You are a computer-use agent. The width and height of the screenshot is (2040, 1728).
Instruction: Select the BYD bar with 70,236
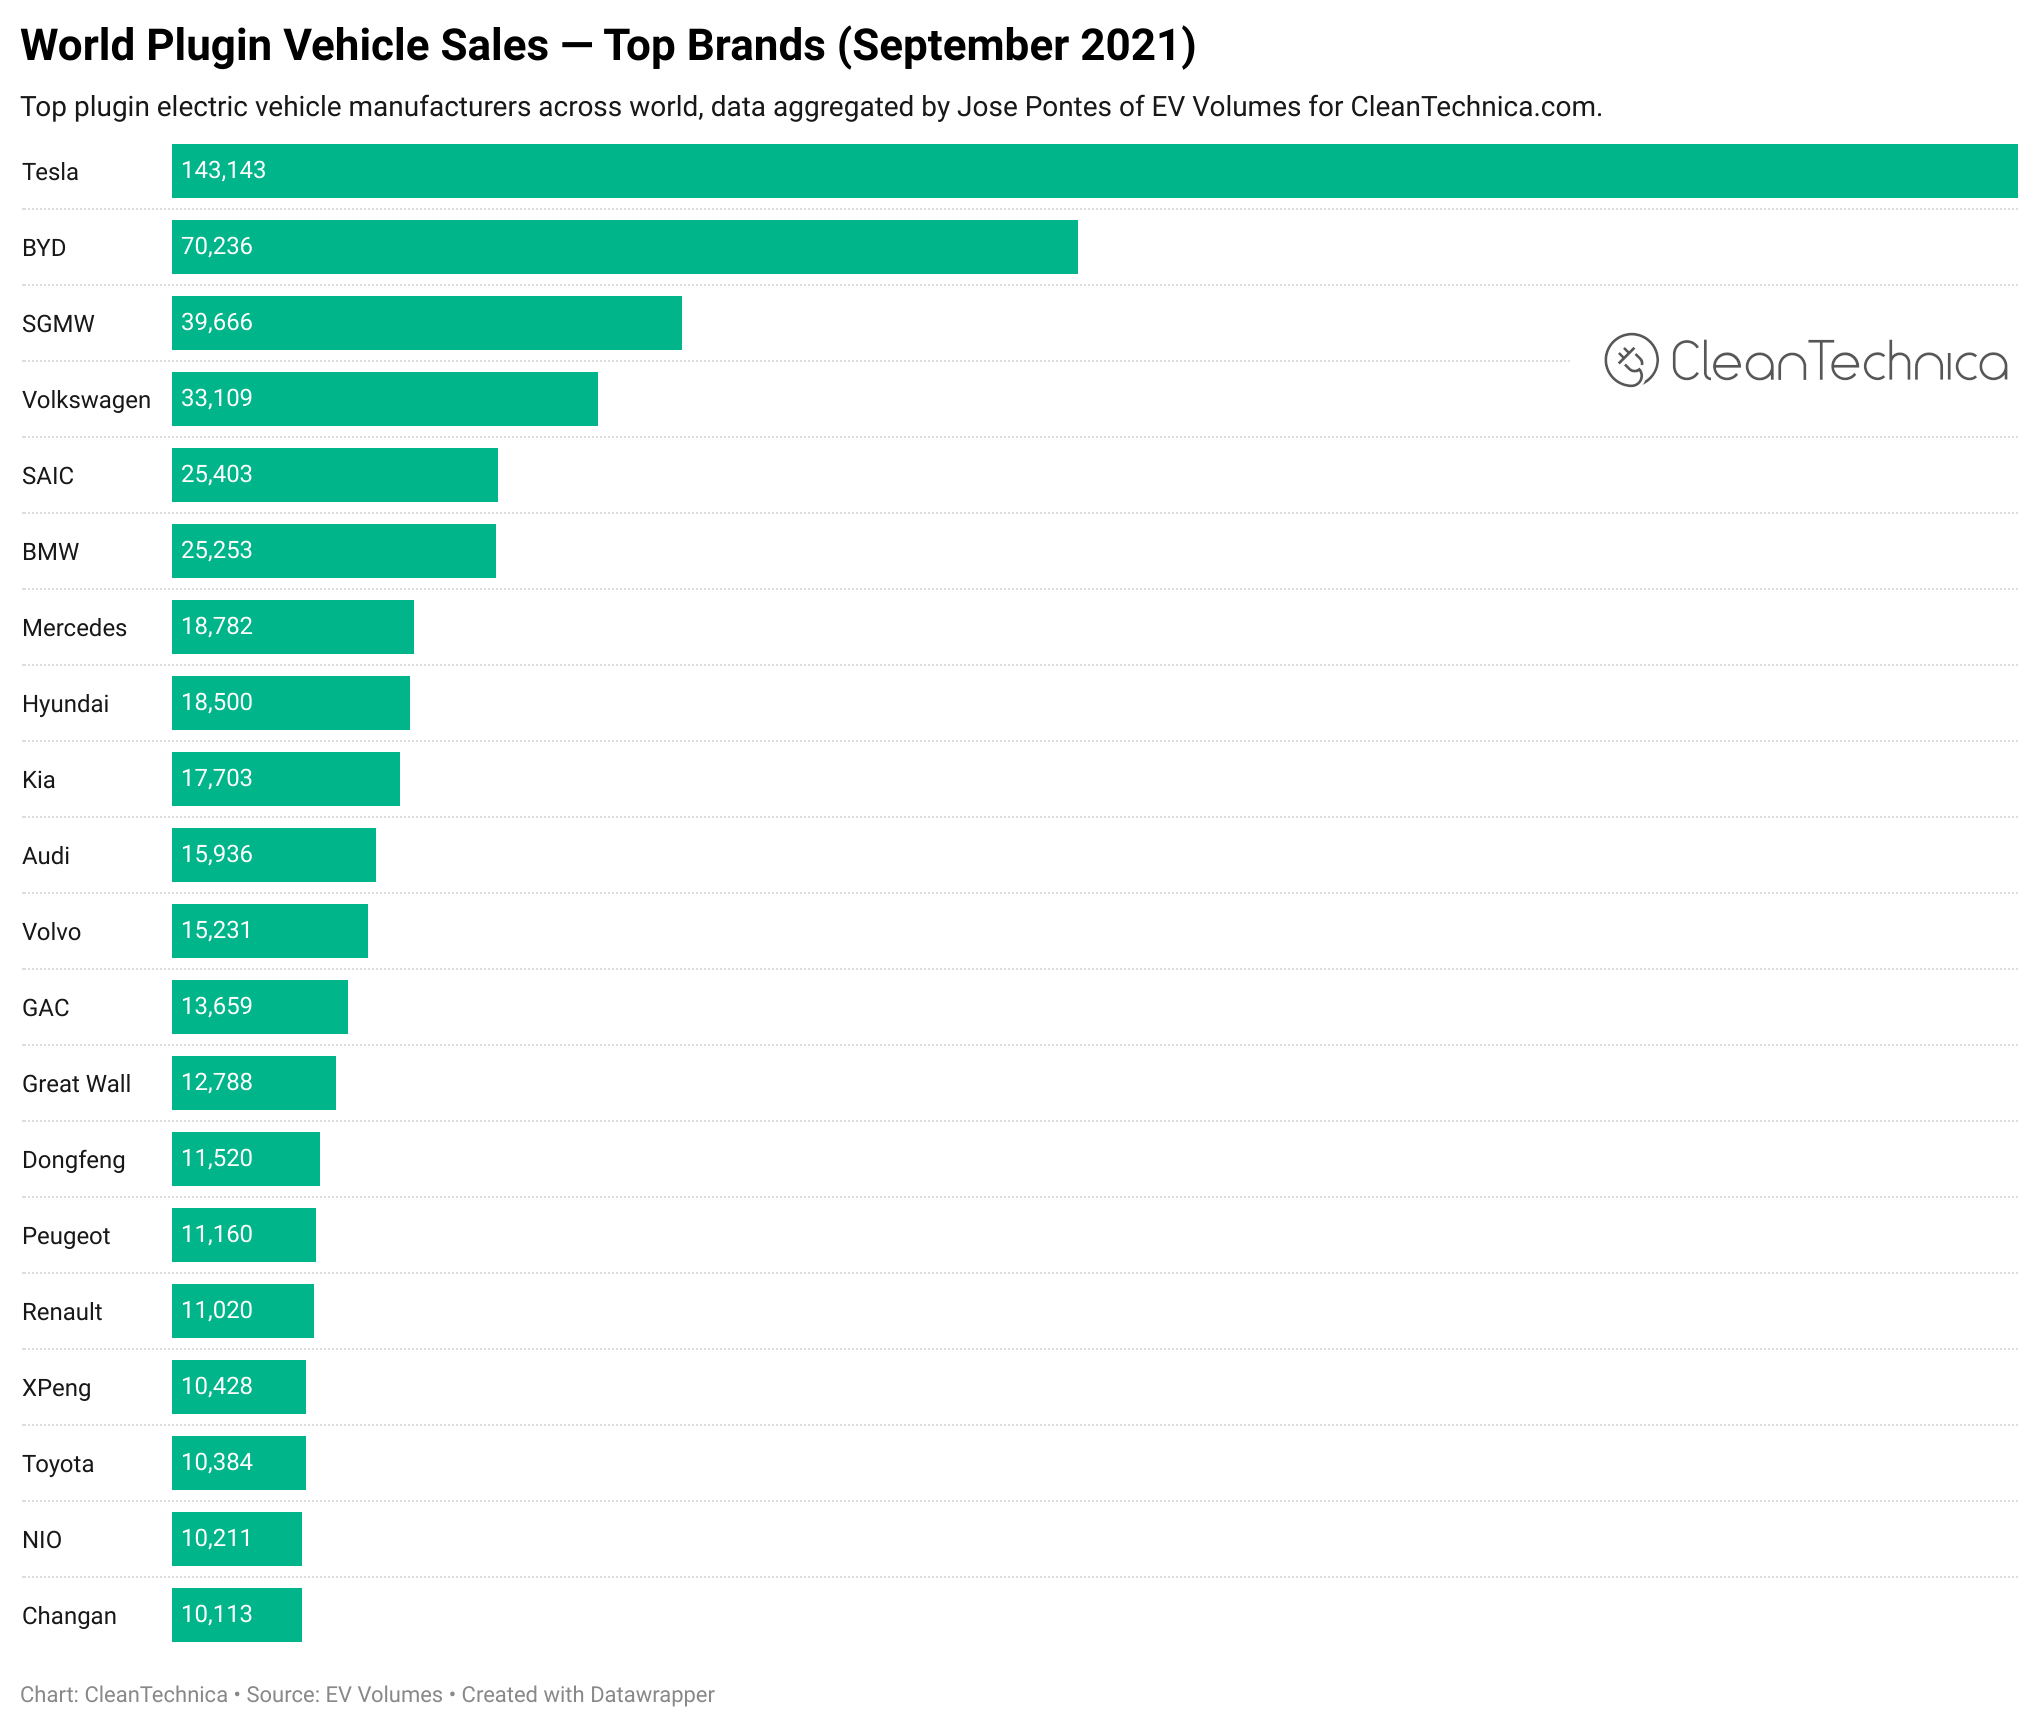(624, 247)
